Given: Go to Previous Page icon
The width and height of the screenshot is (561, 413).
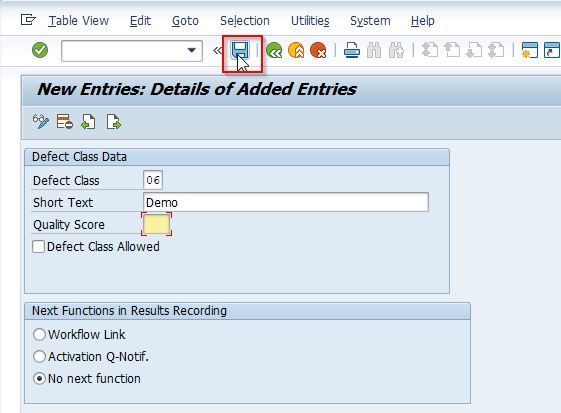Looking at the screenshot, I should (x=452, y=50).
